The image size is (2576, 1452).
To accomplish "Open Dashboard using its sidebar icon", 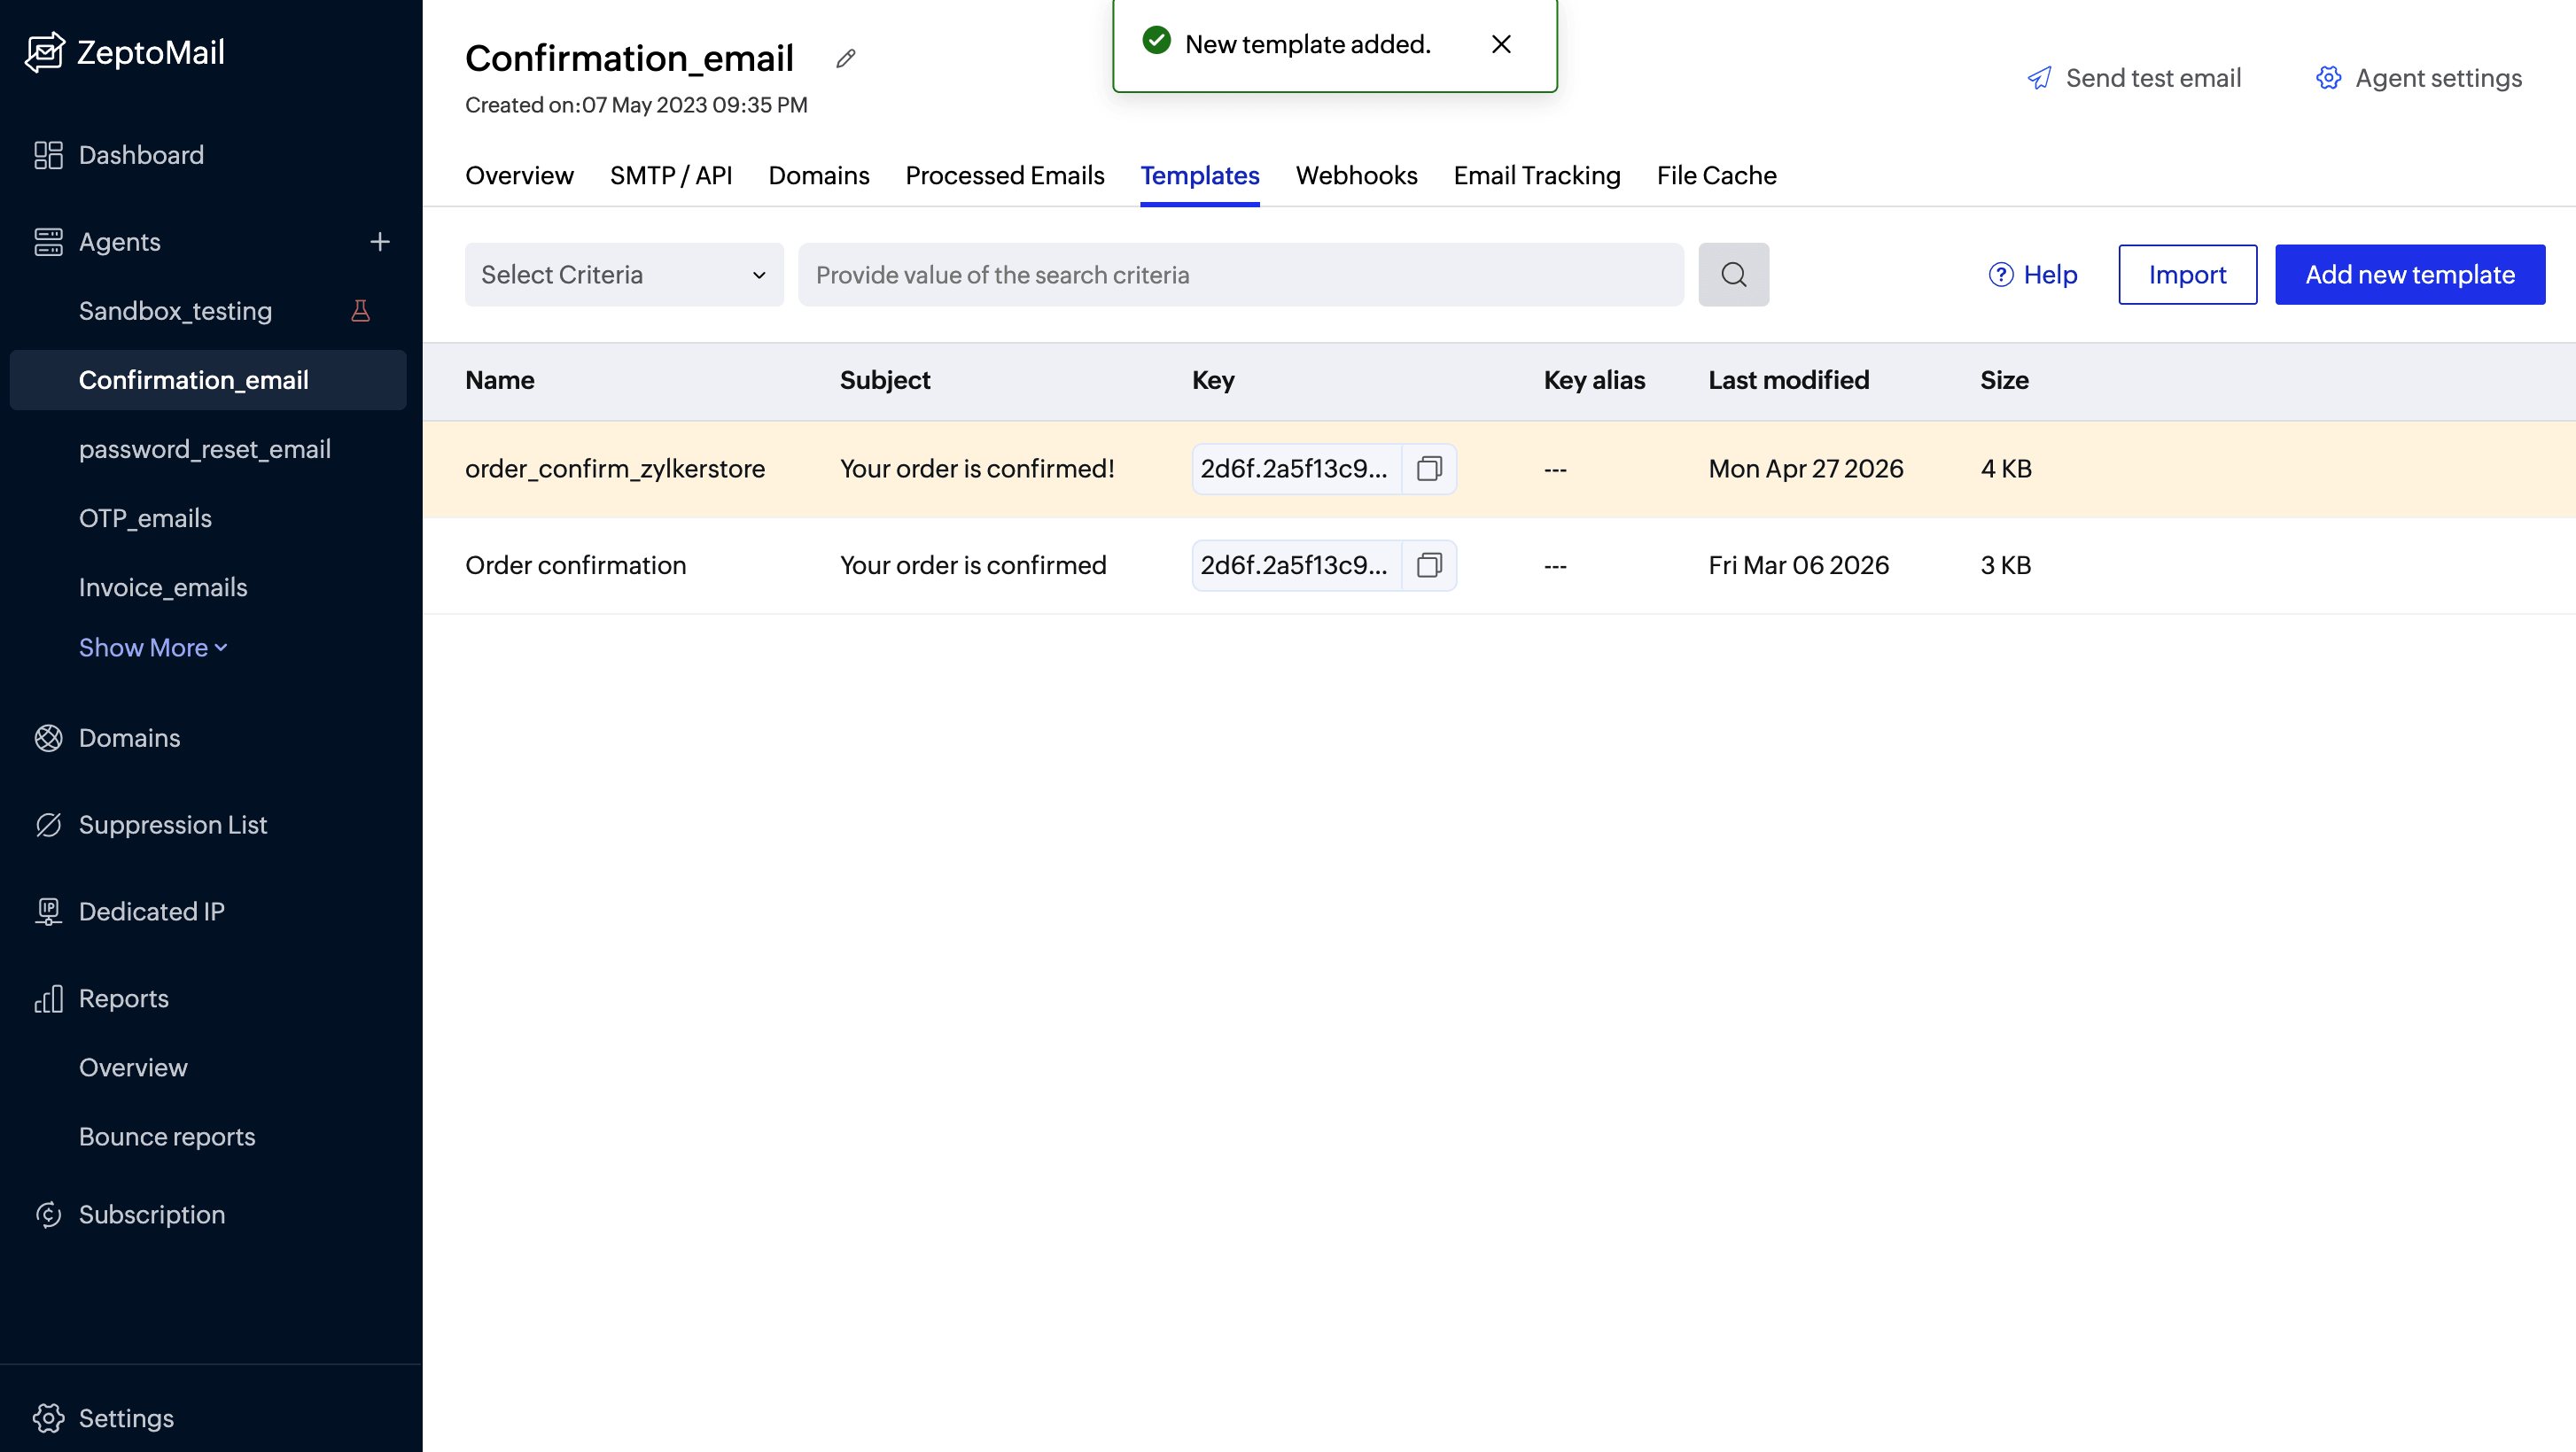I will (48, 155).
